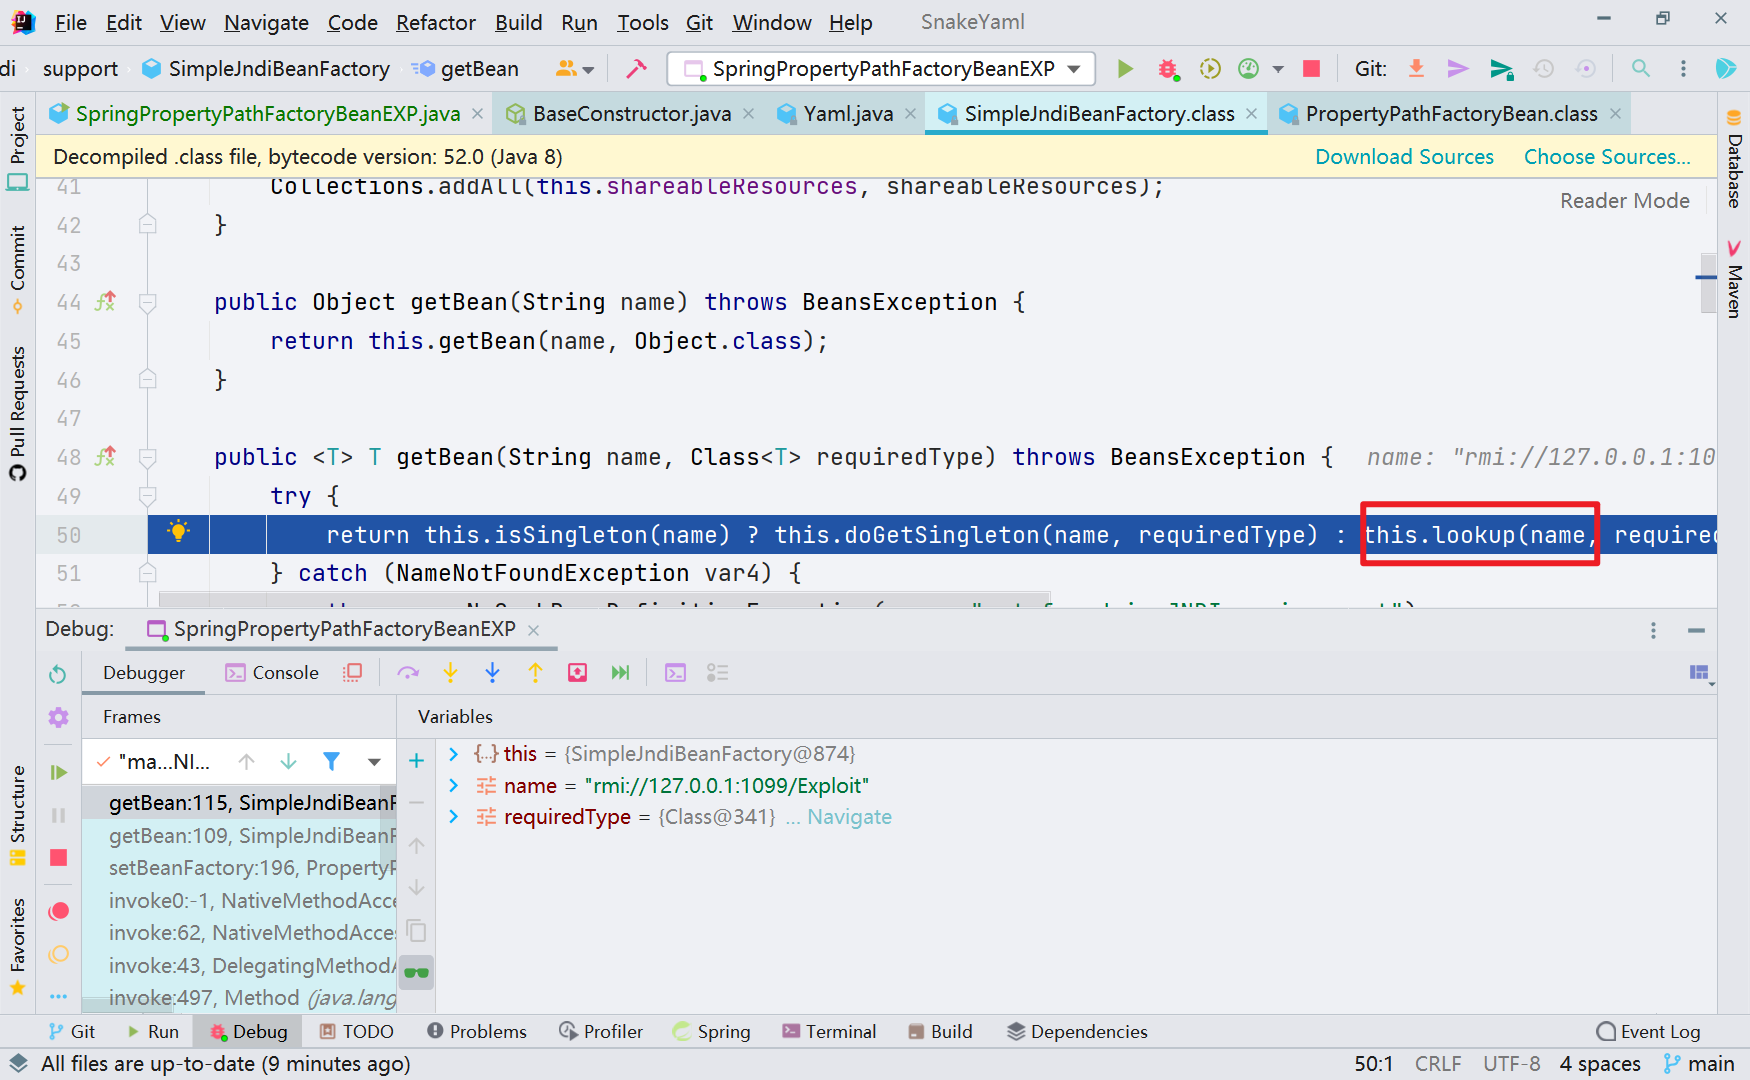This screenshot has width=1750, height=1080.
Task: Click Navigate link next to requiredType
Action: (849, 817)
